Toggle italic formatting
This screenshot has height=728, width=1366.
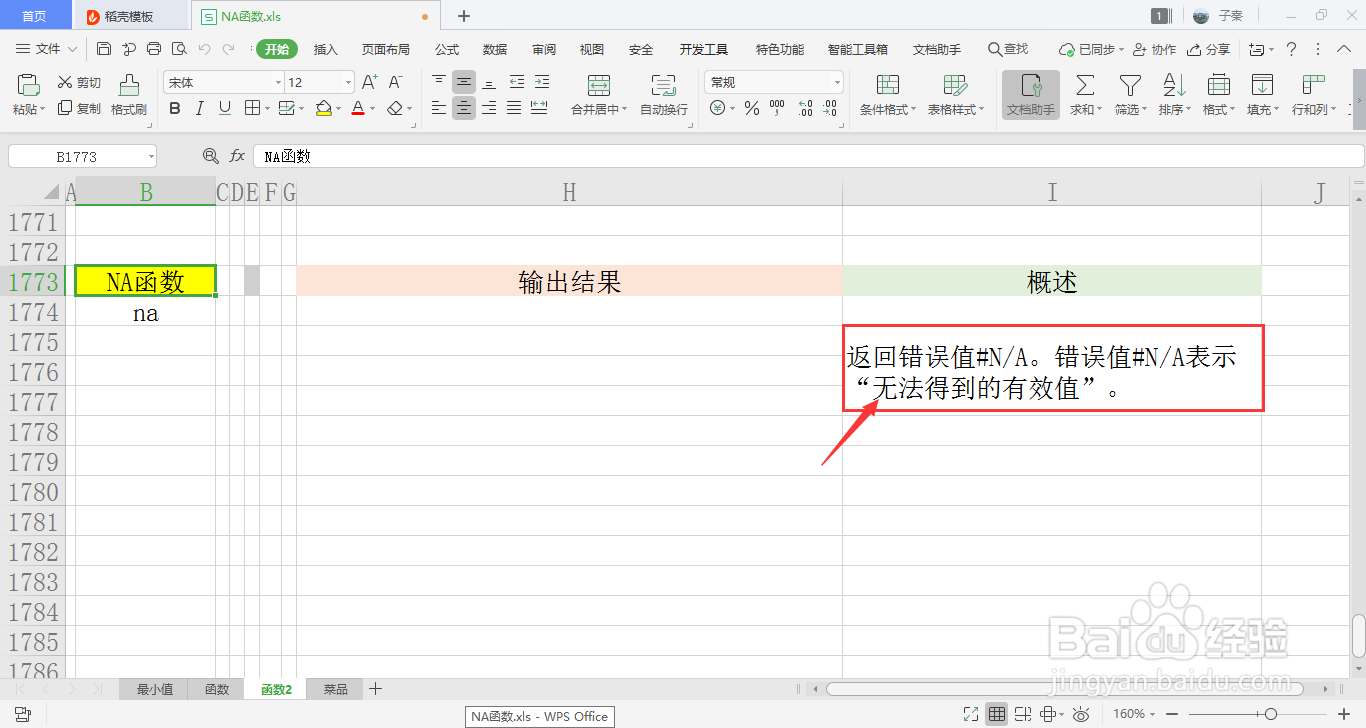click(199, 108)
